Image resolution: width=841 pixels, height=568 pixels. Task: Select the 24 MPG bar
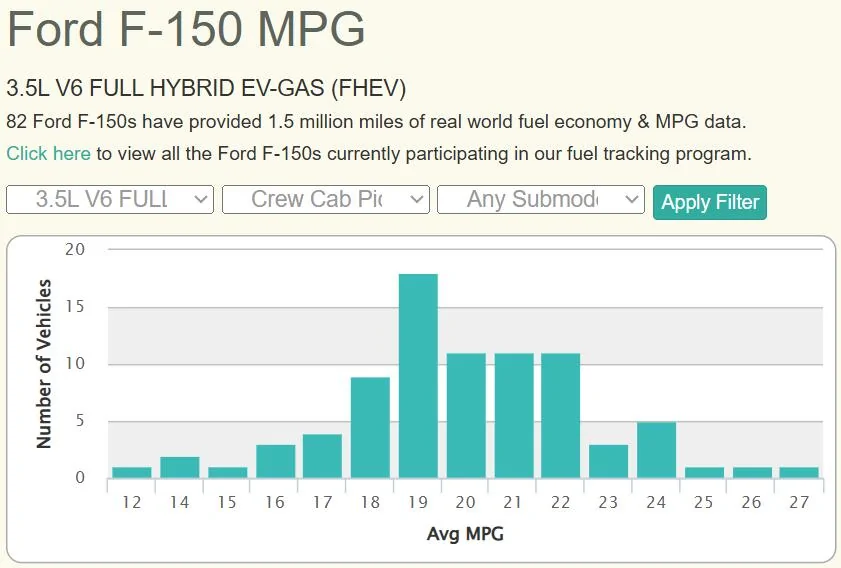tap(656, 450)
